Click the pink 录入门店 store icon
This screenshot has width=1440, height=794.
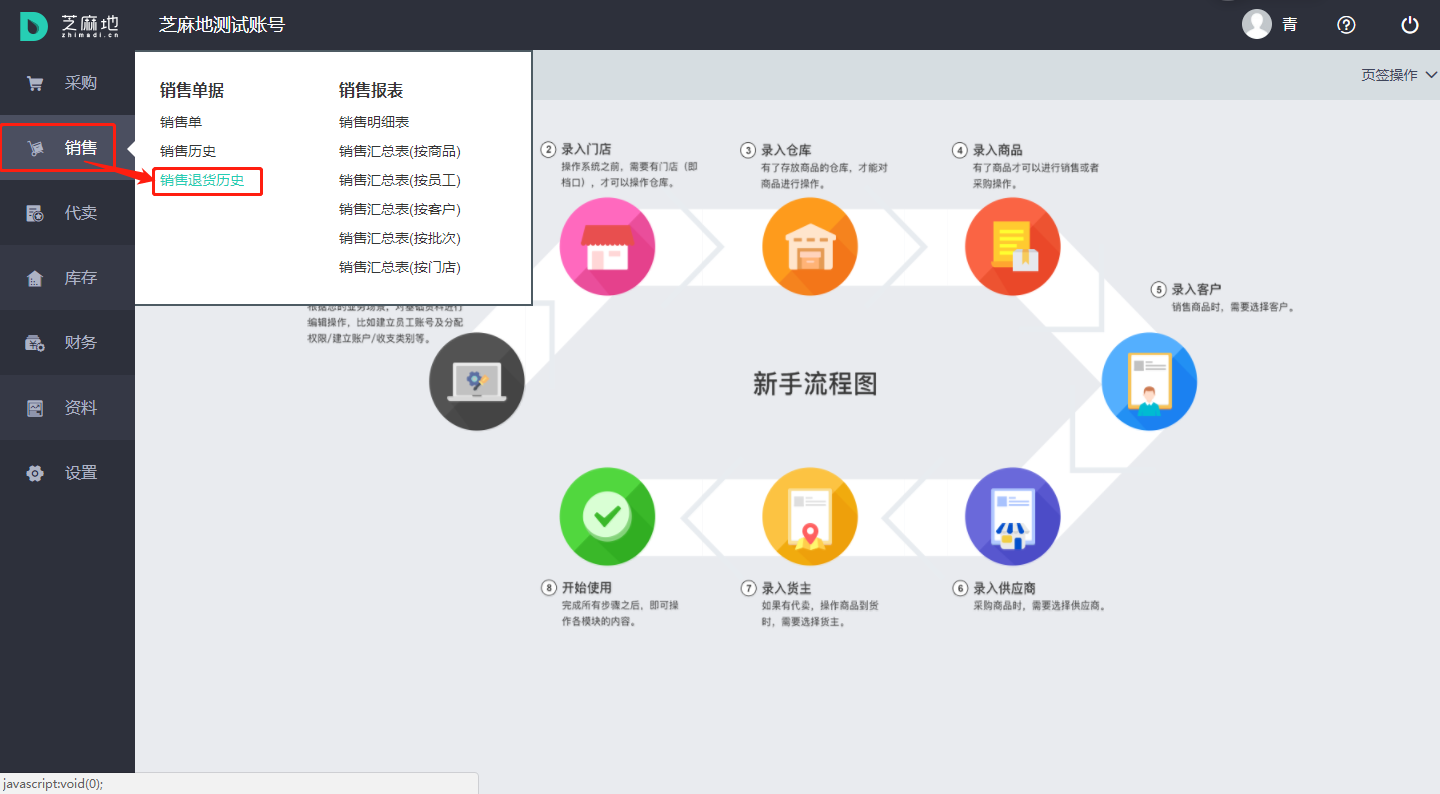pos(607,246)
